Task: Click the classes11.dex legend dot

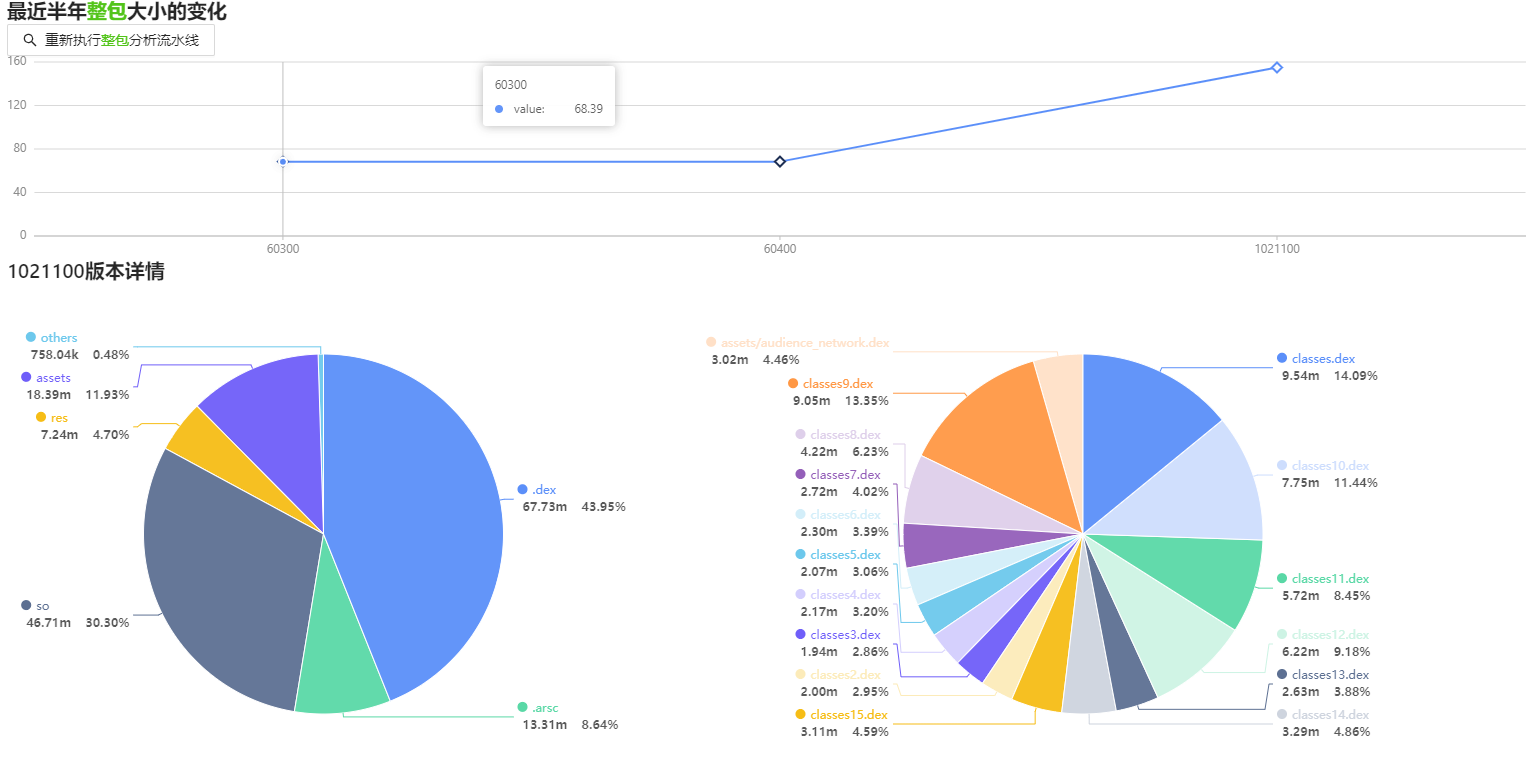Action: (1282, 578)
